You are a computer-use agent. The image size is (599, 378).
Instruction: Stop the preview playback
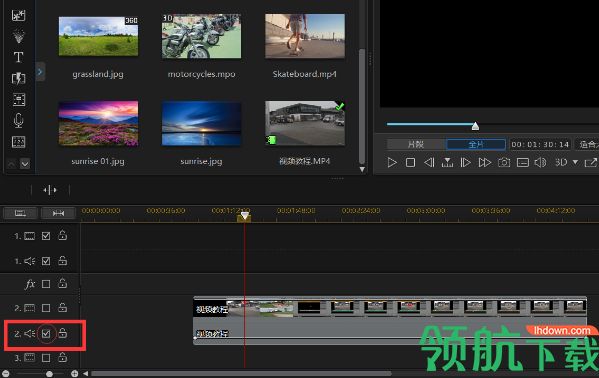coord(410,162)
